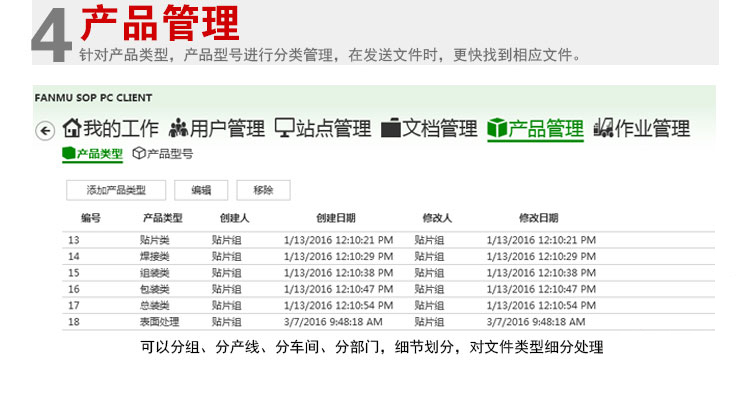Select the 产品管理 menu item
This screenshot has width=750, height=396.
[x=535, y=129]
